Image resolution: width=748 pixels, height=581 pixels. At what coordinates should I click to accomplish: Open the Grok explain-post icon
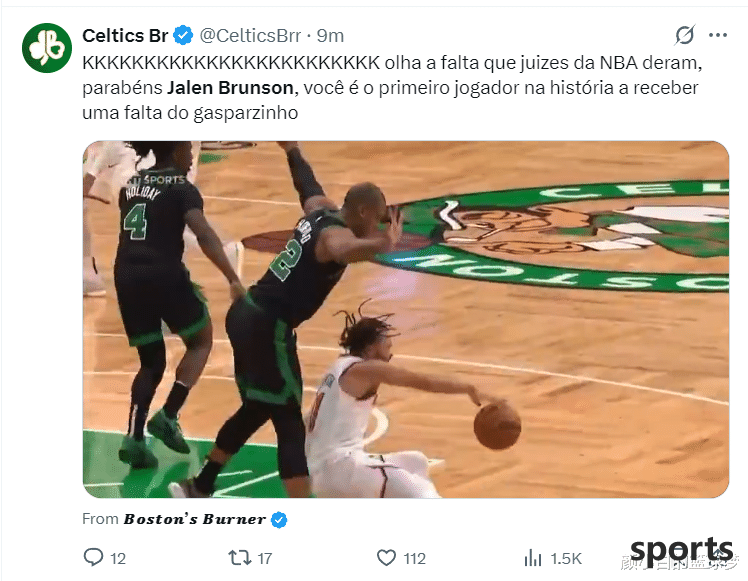coord(685,35)
